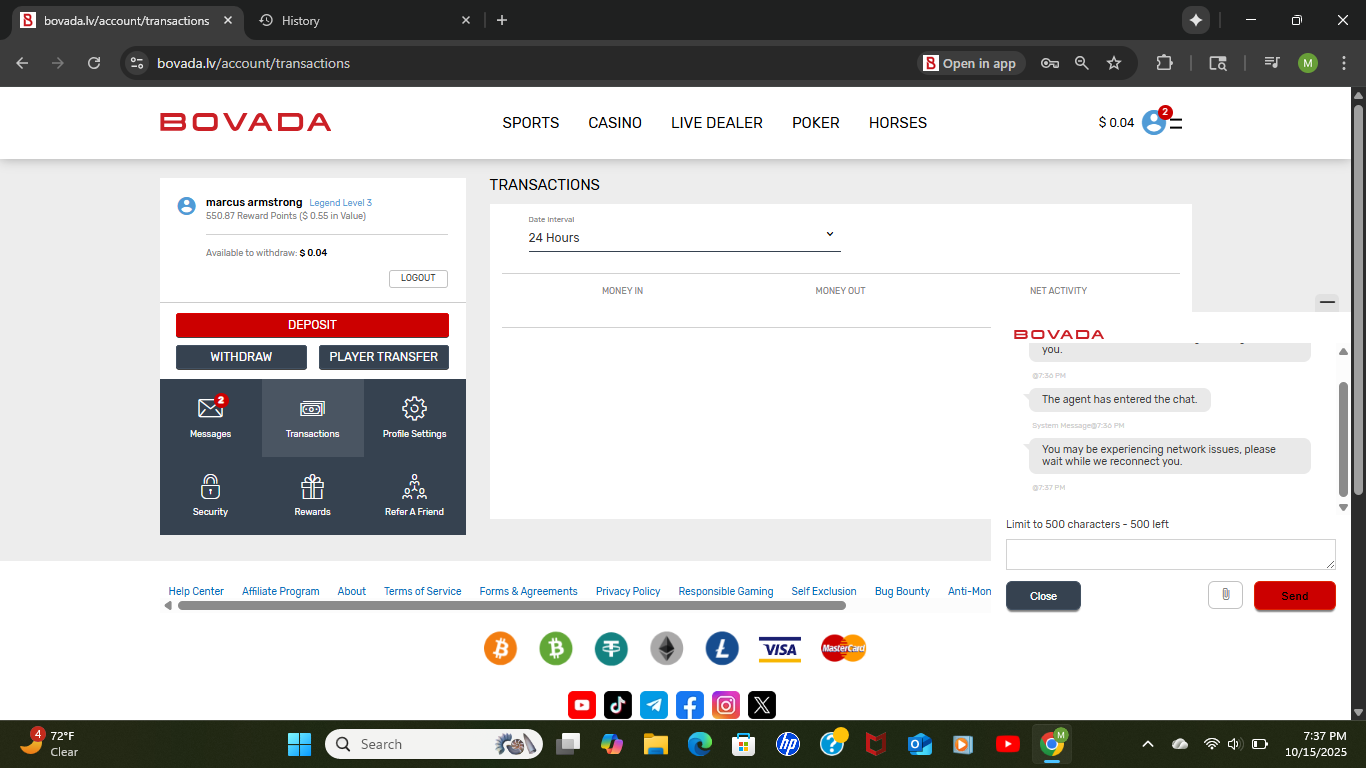Screen dimensions: 1366x768
Task: Open the hamburger menu beside the account avatar
Action: click(x=1176, y=124)
